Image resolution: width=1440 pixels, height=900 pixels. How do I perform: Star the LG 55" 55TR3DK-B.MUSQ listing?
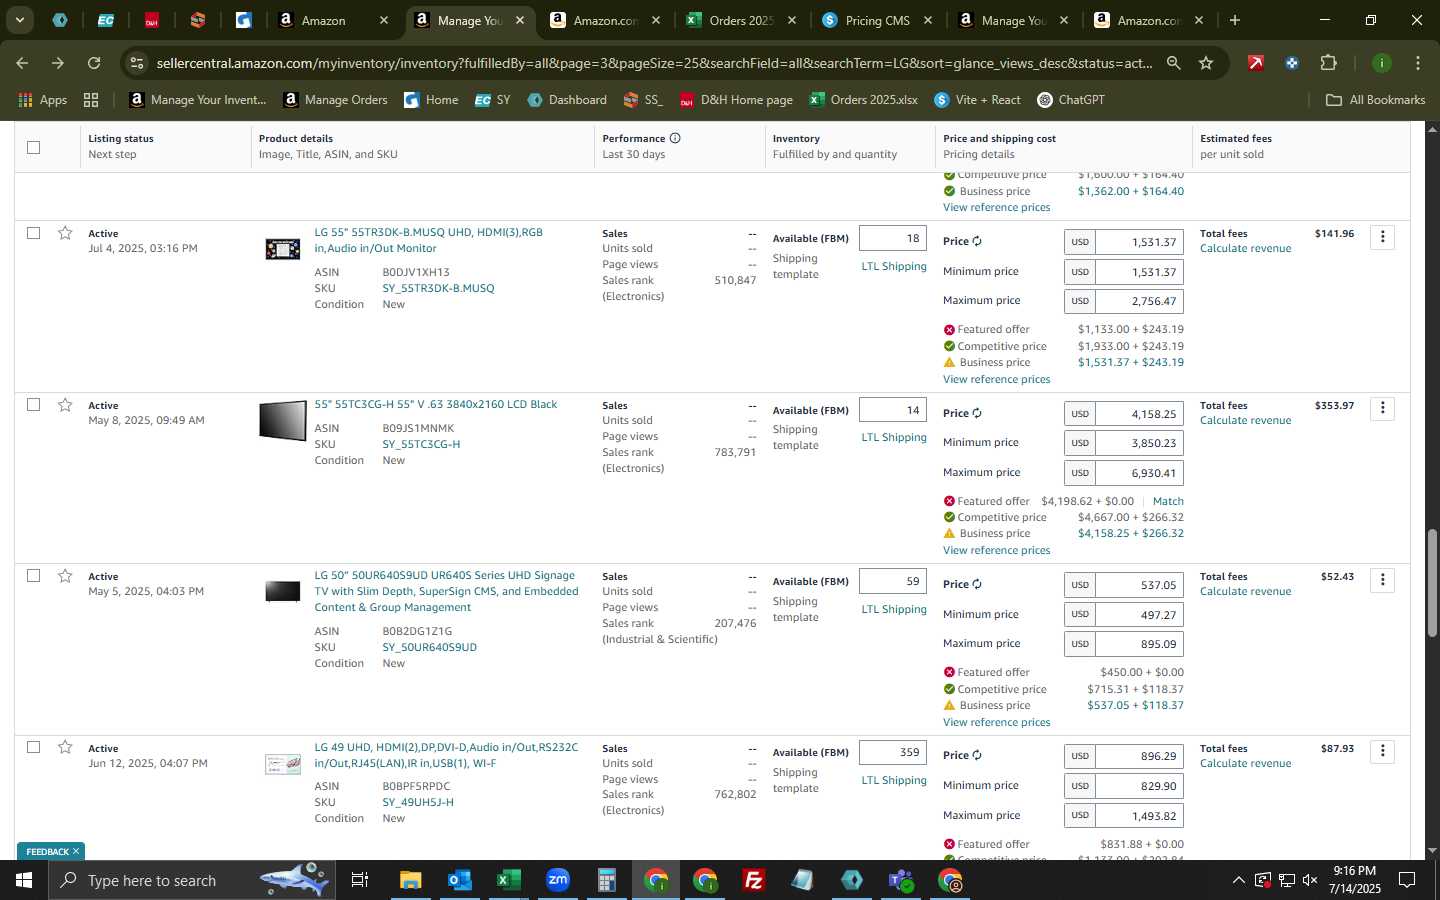pos(65,233)
